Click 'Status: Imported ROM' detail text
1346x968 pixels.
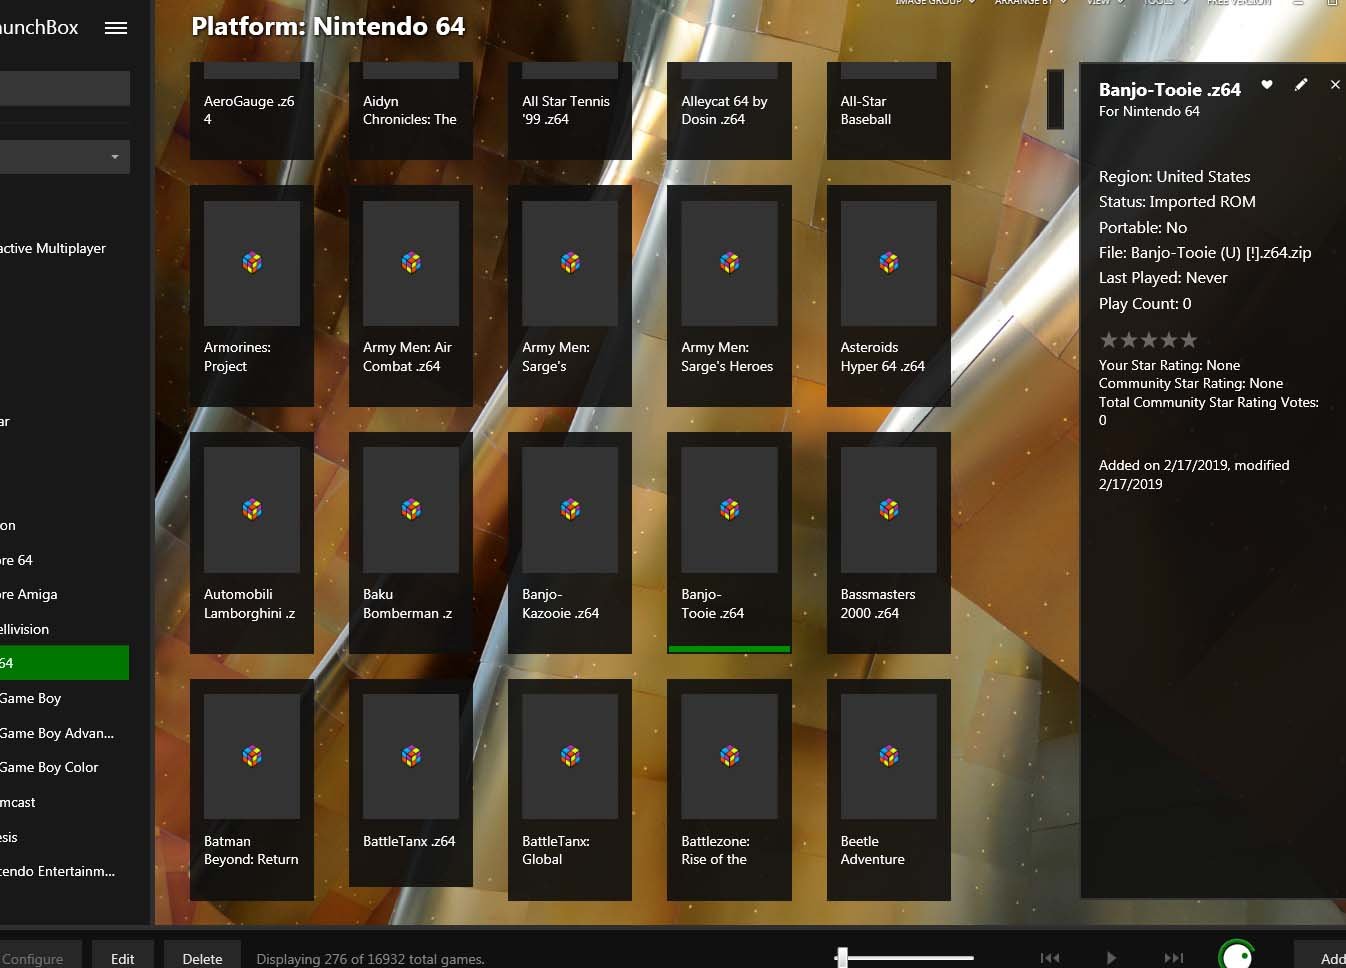coord(1177,202)
